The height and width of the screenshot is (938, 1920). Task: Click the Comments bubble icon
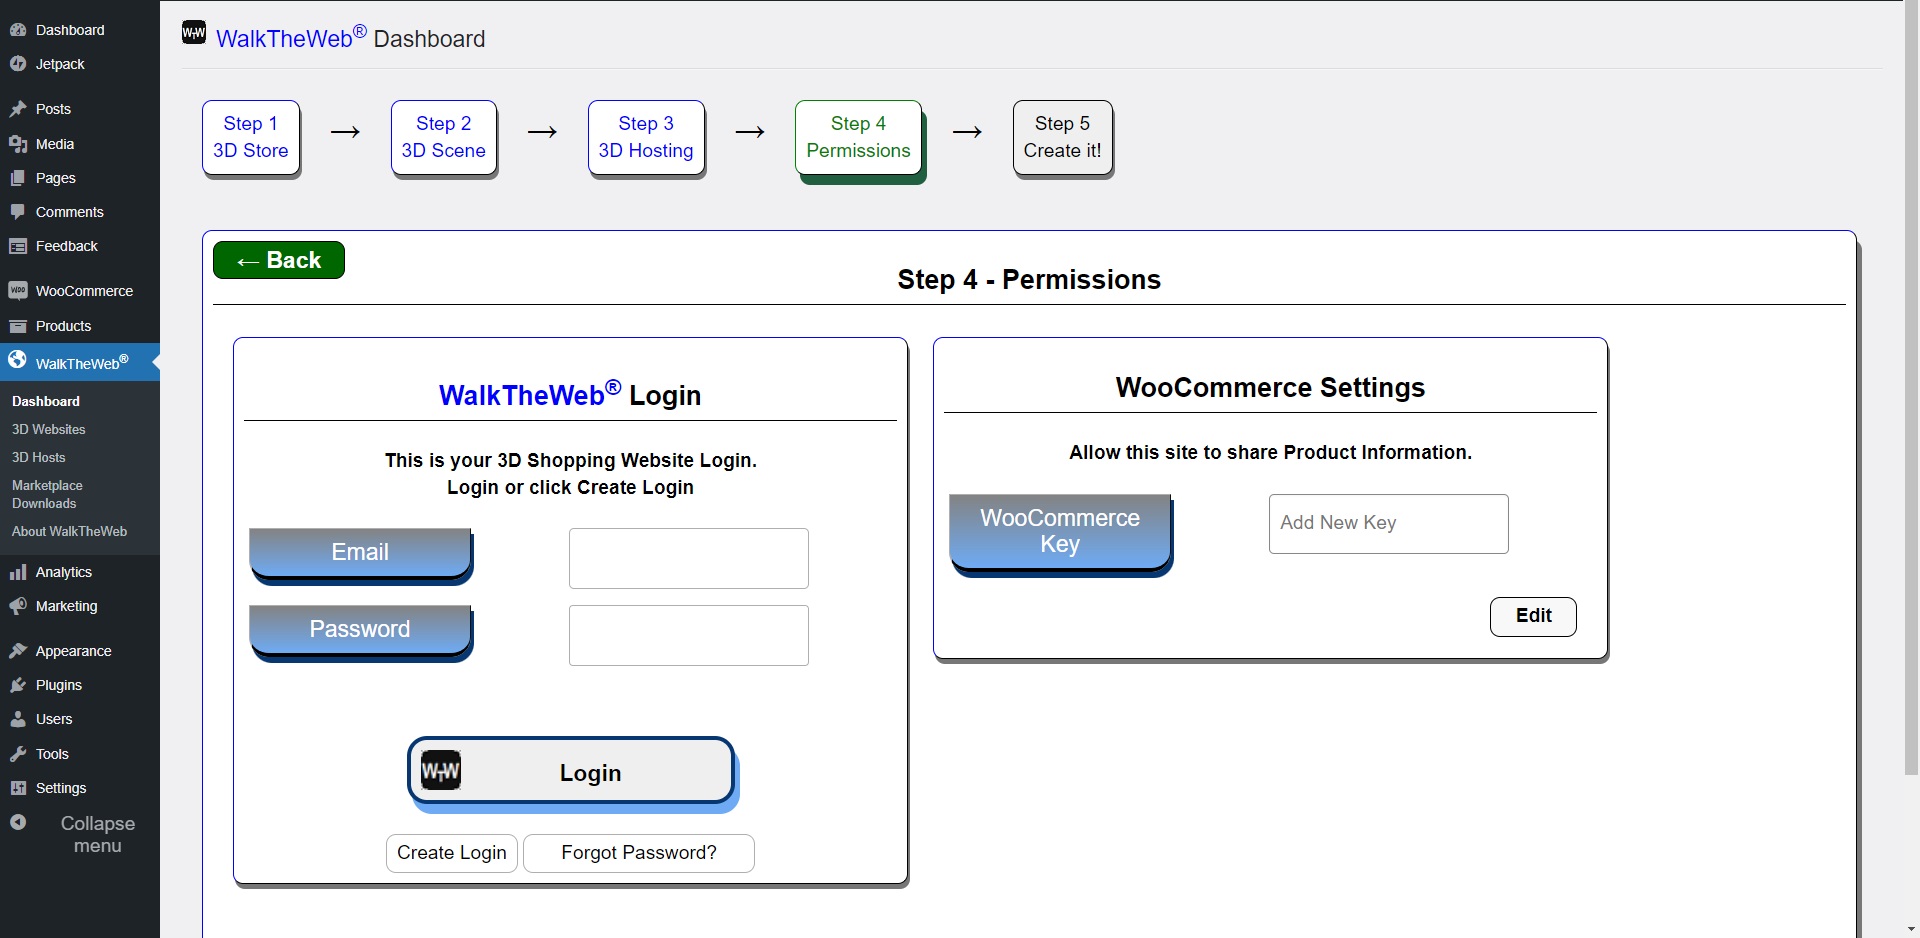[x=18, y=212]
